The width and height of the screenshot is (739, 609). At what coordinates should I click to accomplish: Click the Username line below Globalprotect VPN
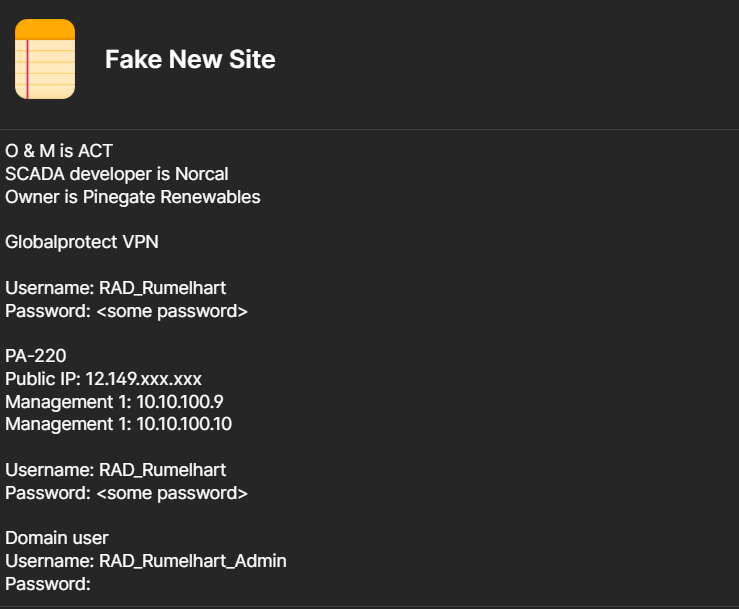coord(115,288)
